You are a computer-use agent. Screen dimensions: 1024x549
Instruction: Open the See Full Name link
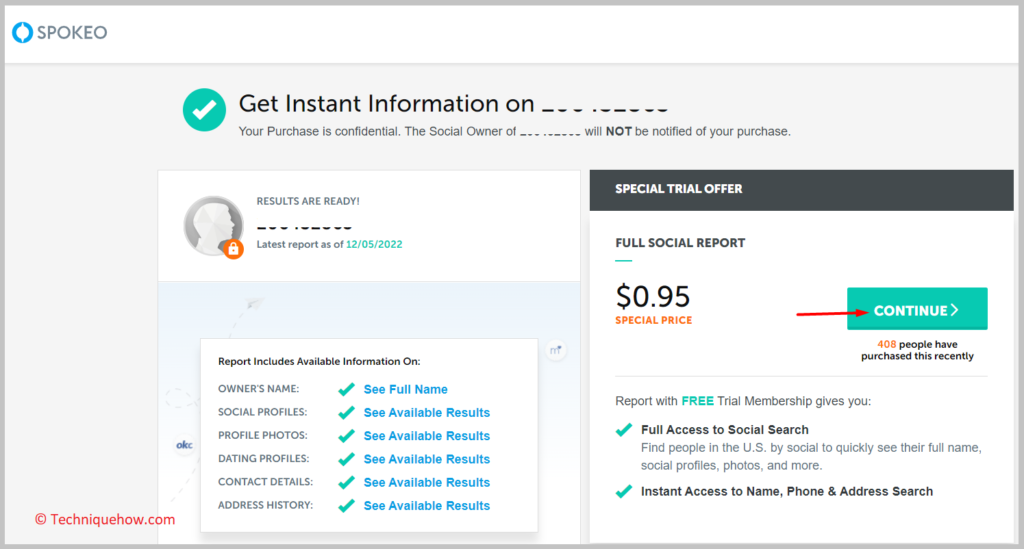406,390
